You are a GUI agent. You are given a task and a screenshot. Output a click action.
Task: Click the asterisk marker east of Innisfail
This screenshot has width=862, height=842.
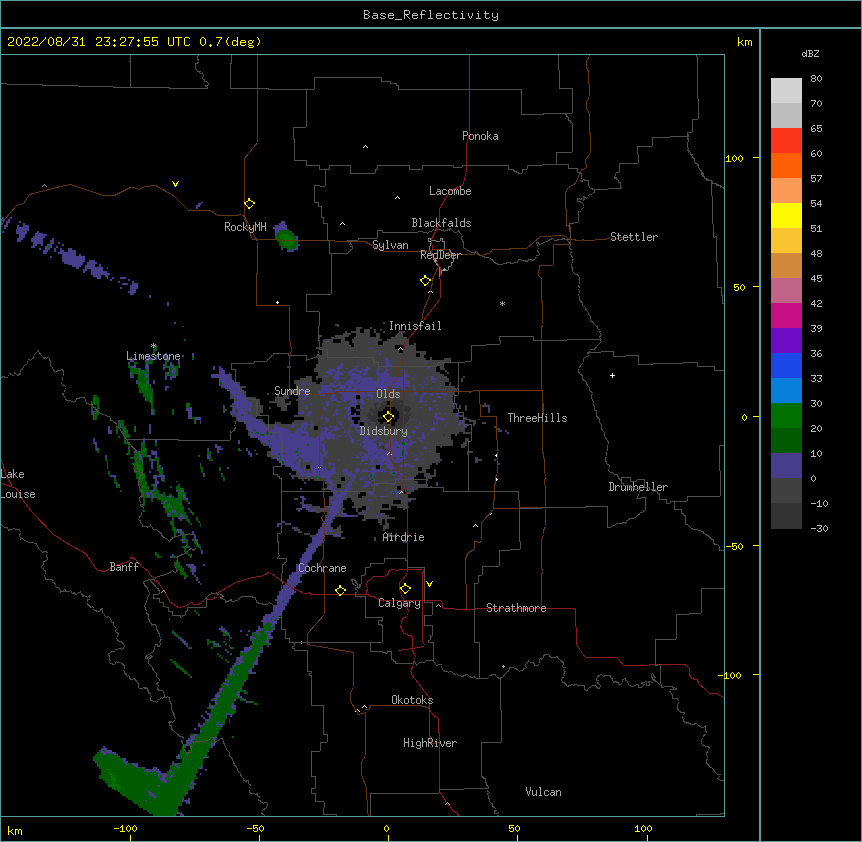point(502,303)
